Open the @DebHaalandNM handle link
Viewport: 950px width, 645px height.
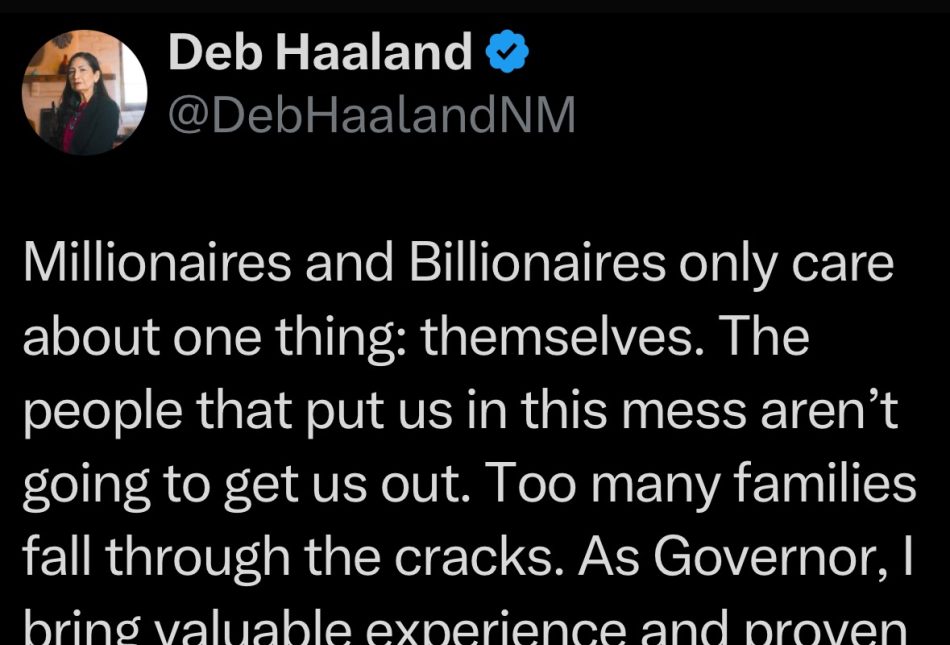tap(371, 116)
